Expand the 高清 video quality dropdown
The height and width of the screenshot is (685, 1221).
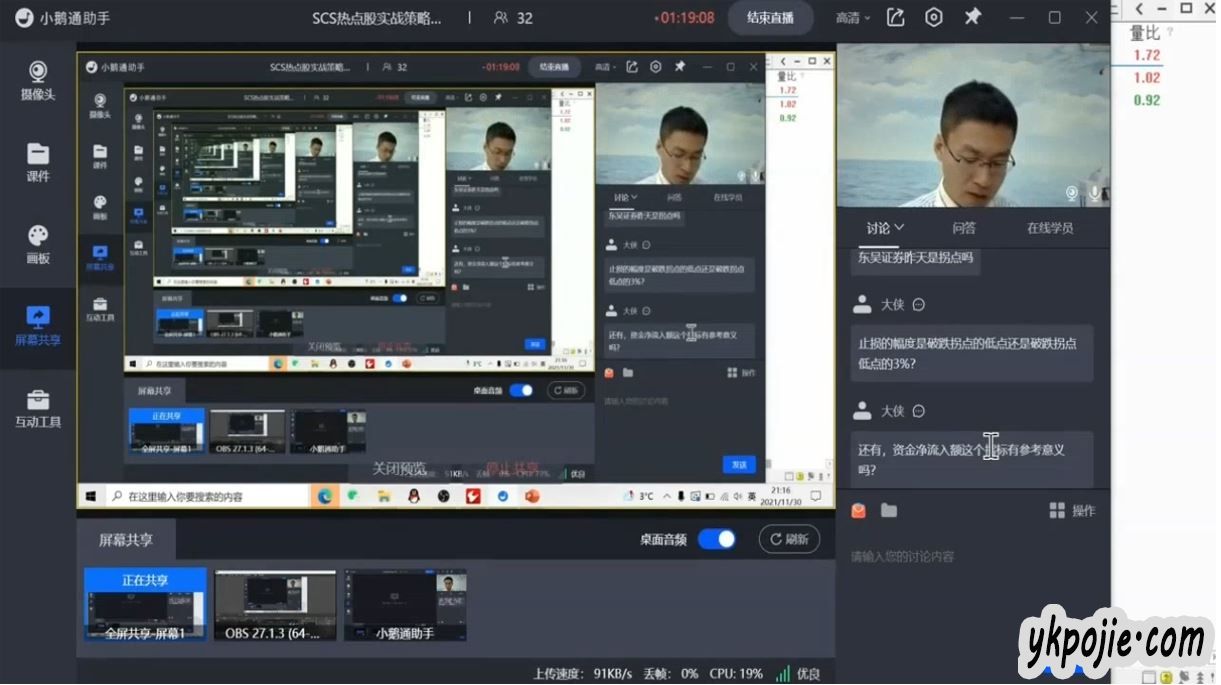(853, 18)
